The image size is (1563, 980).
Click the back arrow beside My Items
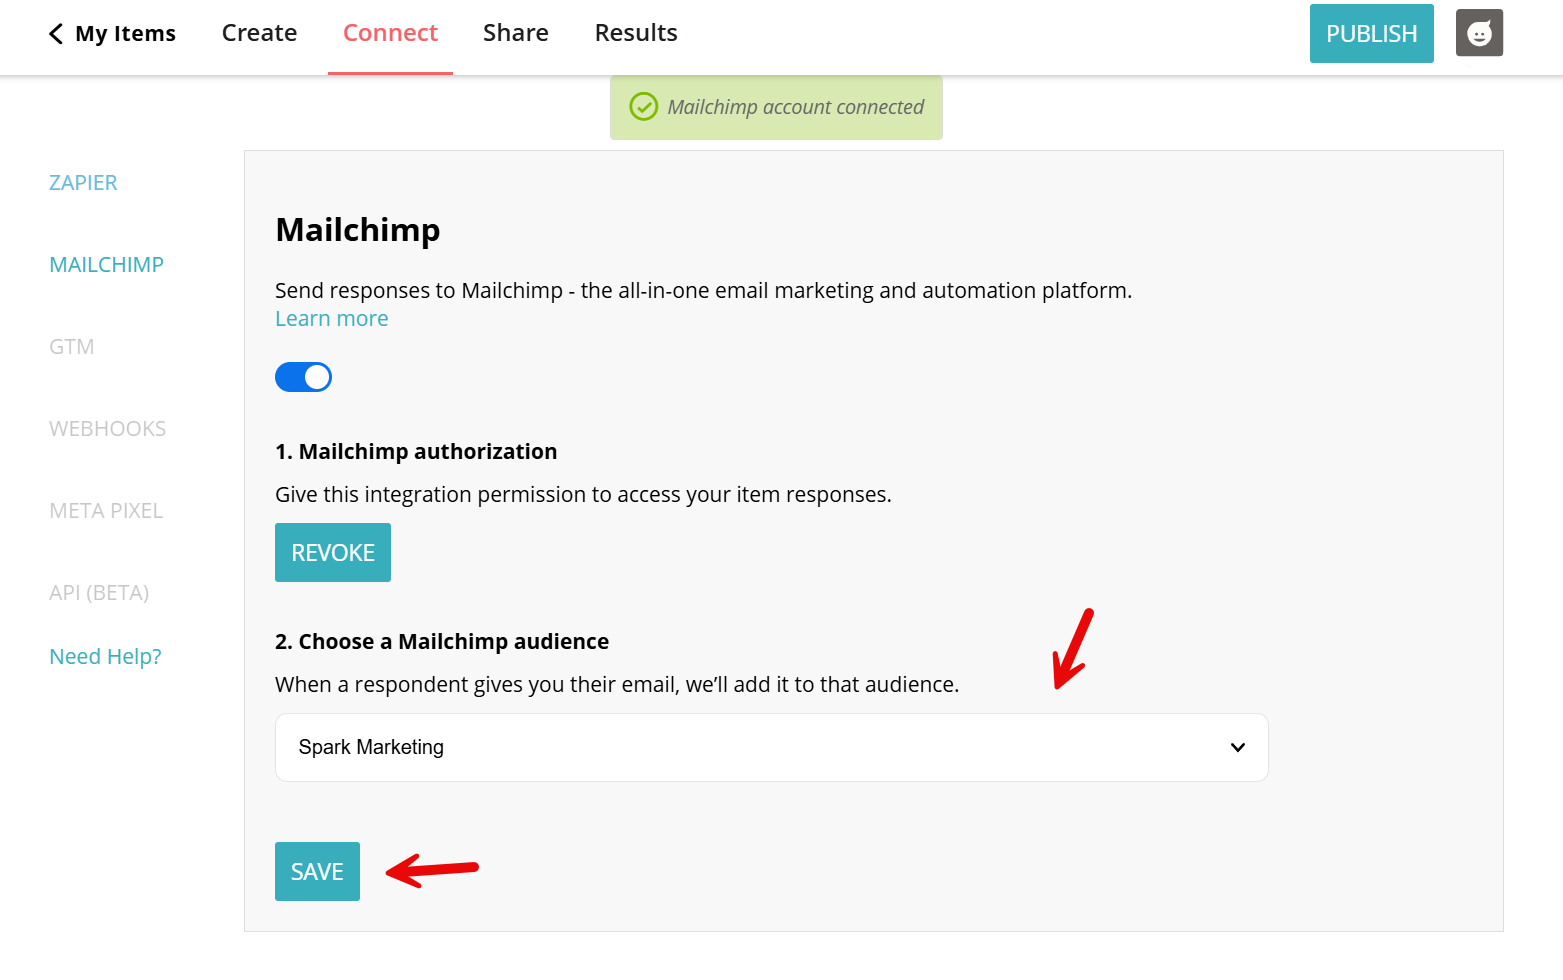coord(55,33)
